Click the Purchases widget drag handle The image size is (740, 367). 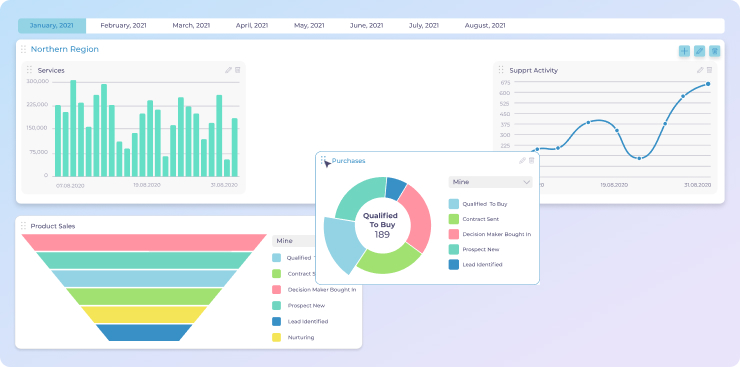pos(323,160)
